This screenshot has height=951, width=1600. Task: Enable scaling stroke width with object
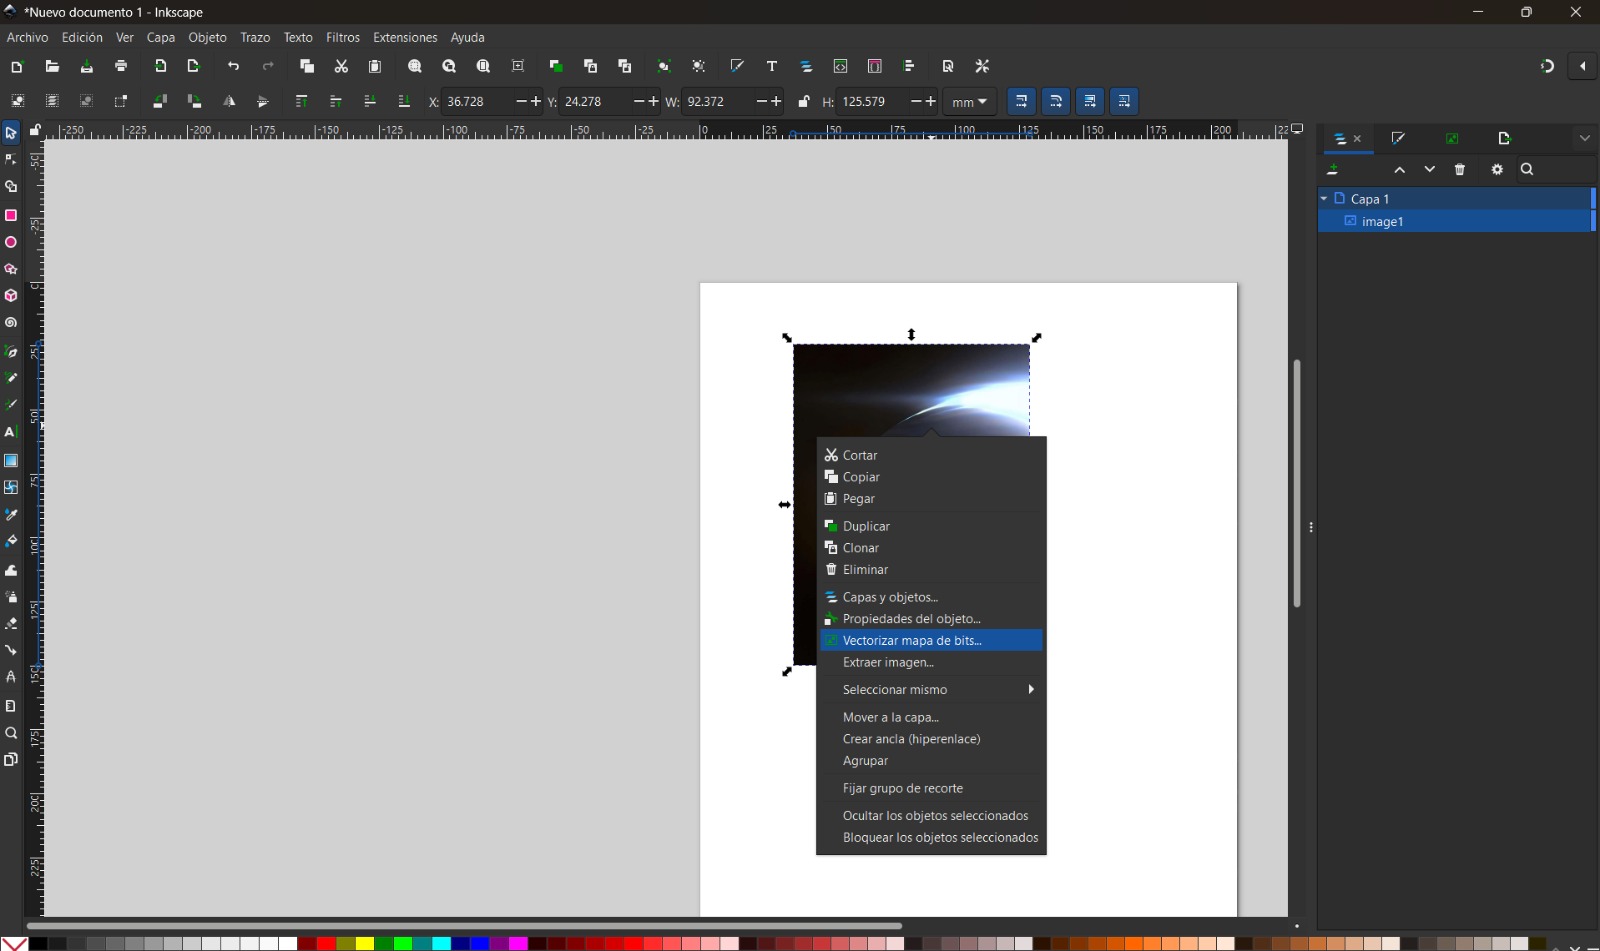1022,101
